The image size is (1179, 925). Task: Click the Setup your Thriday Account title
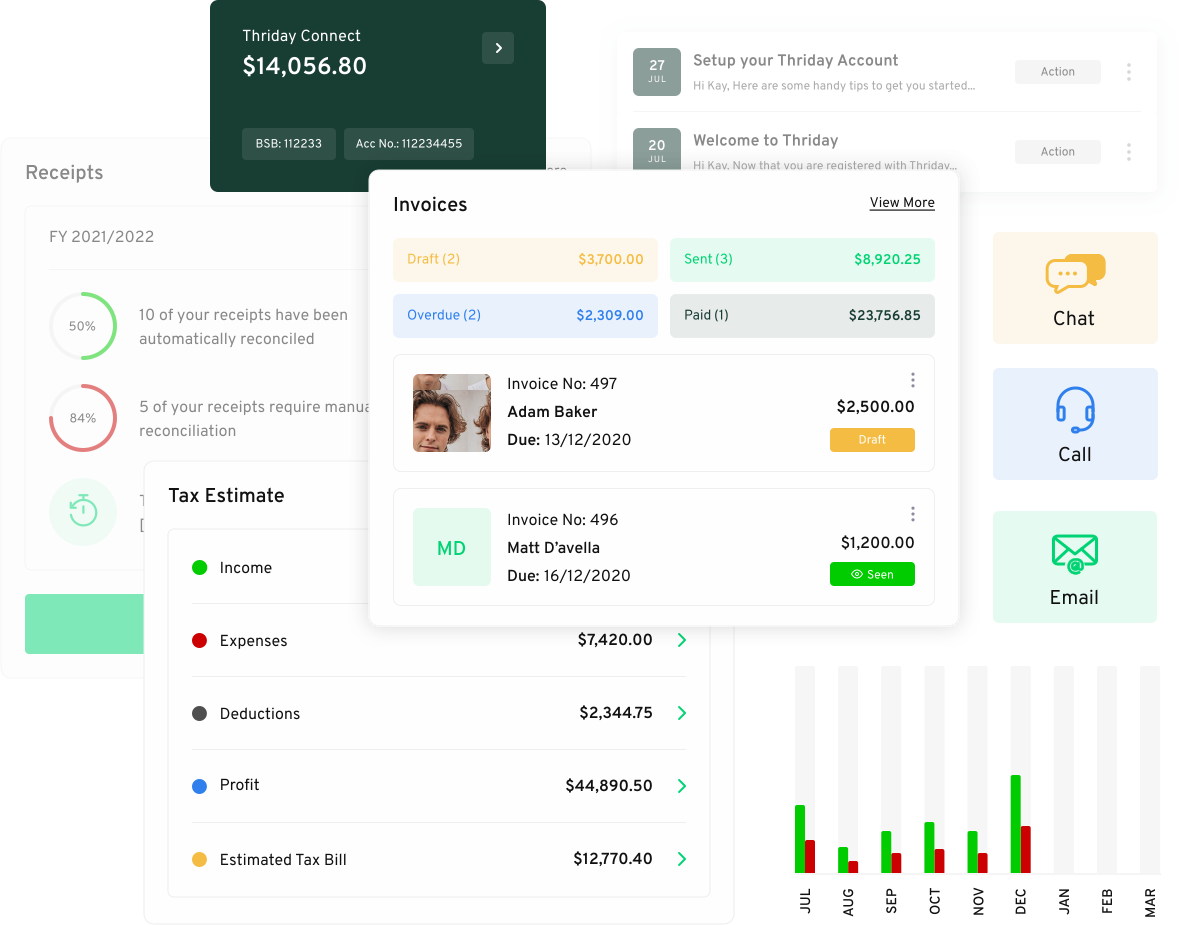click(x=796, y=60)
